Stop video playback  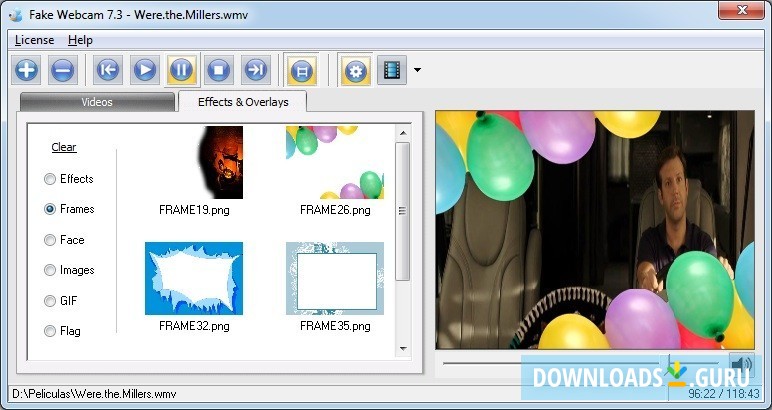[x=219, y=70]
